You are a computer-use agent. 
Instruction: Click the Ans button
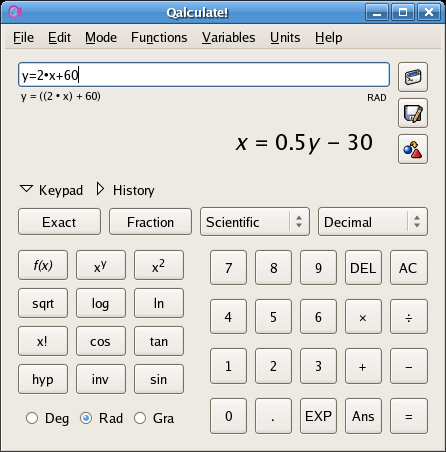(x=363, y=416)
